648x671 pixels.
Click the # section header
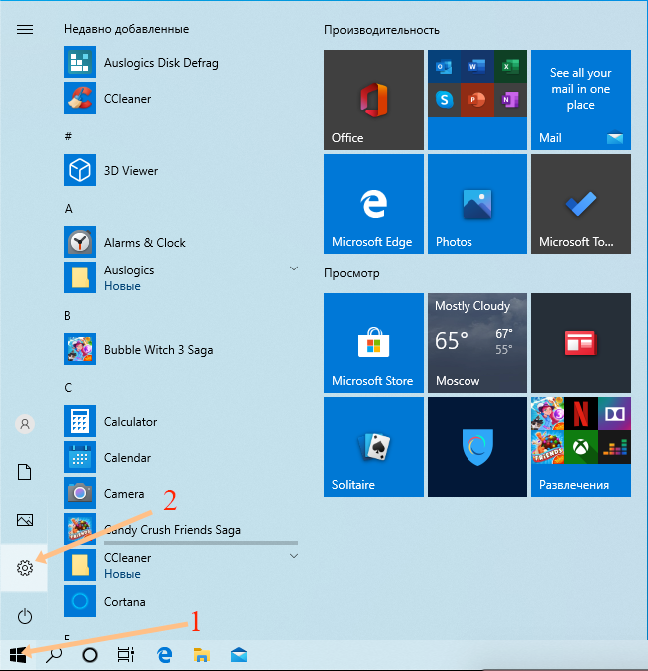click(x=68, y=137)
